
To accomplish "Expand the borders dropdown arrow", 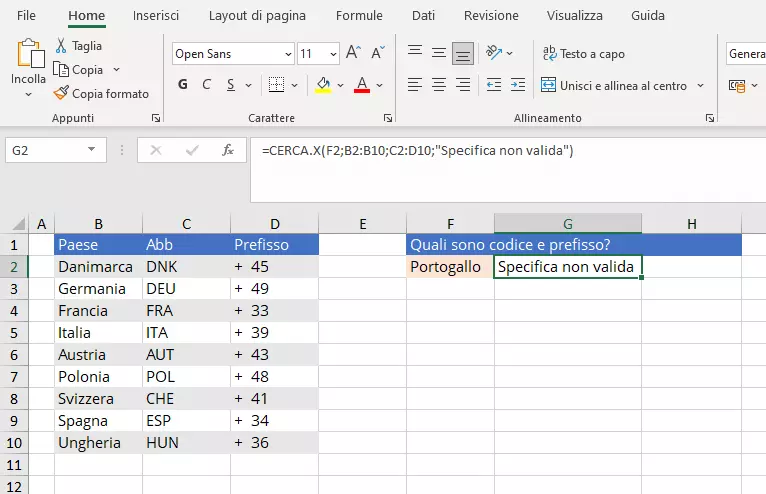I will (294, 85).
